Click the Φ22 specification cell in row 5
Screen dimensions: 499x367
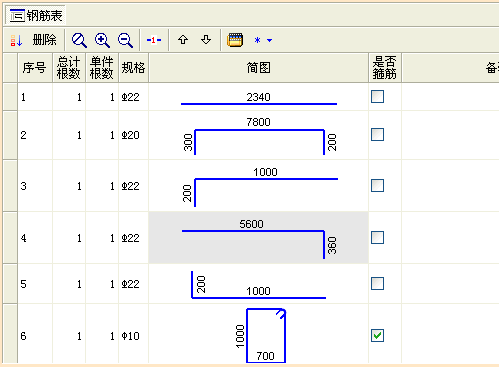[133, 284]
